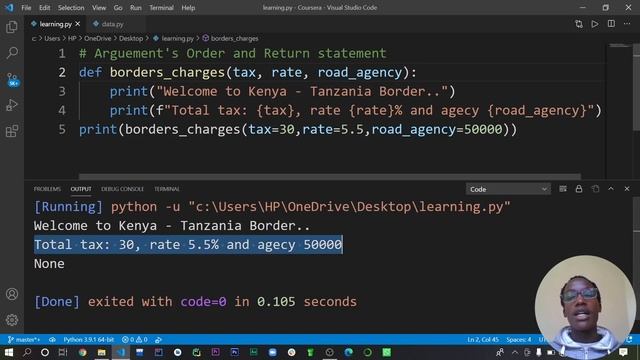Open Source Control view with badge
Viewport: 640px width, 360px height.
[x=12, y=79]
